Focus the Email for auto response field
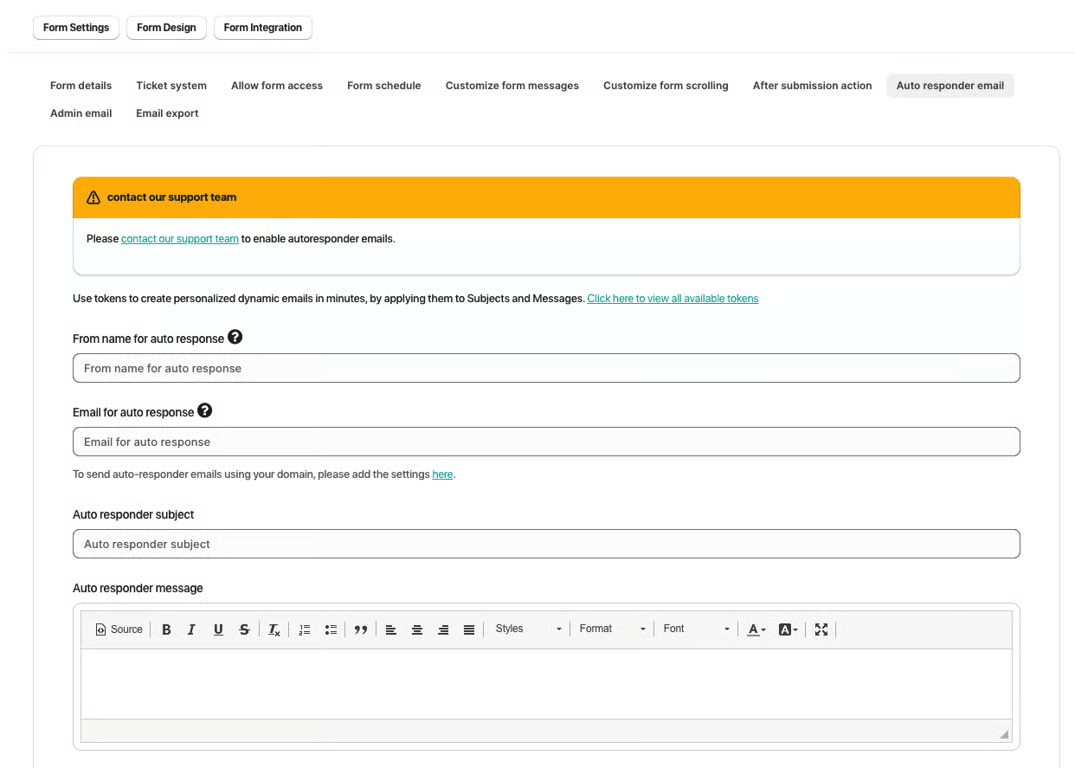This screenshot has height=768, width=1075. pos(546,442)
